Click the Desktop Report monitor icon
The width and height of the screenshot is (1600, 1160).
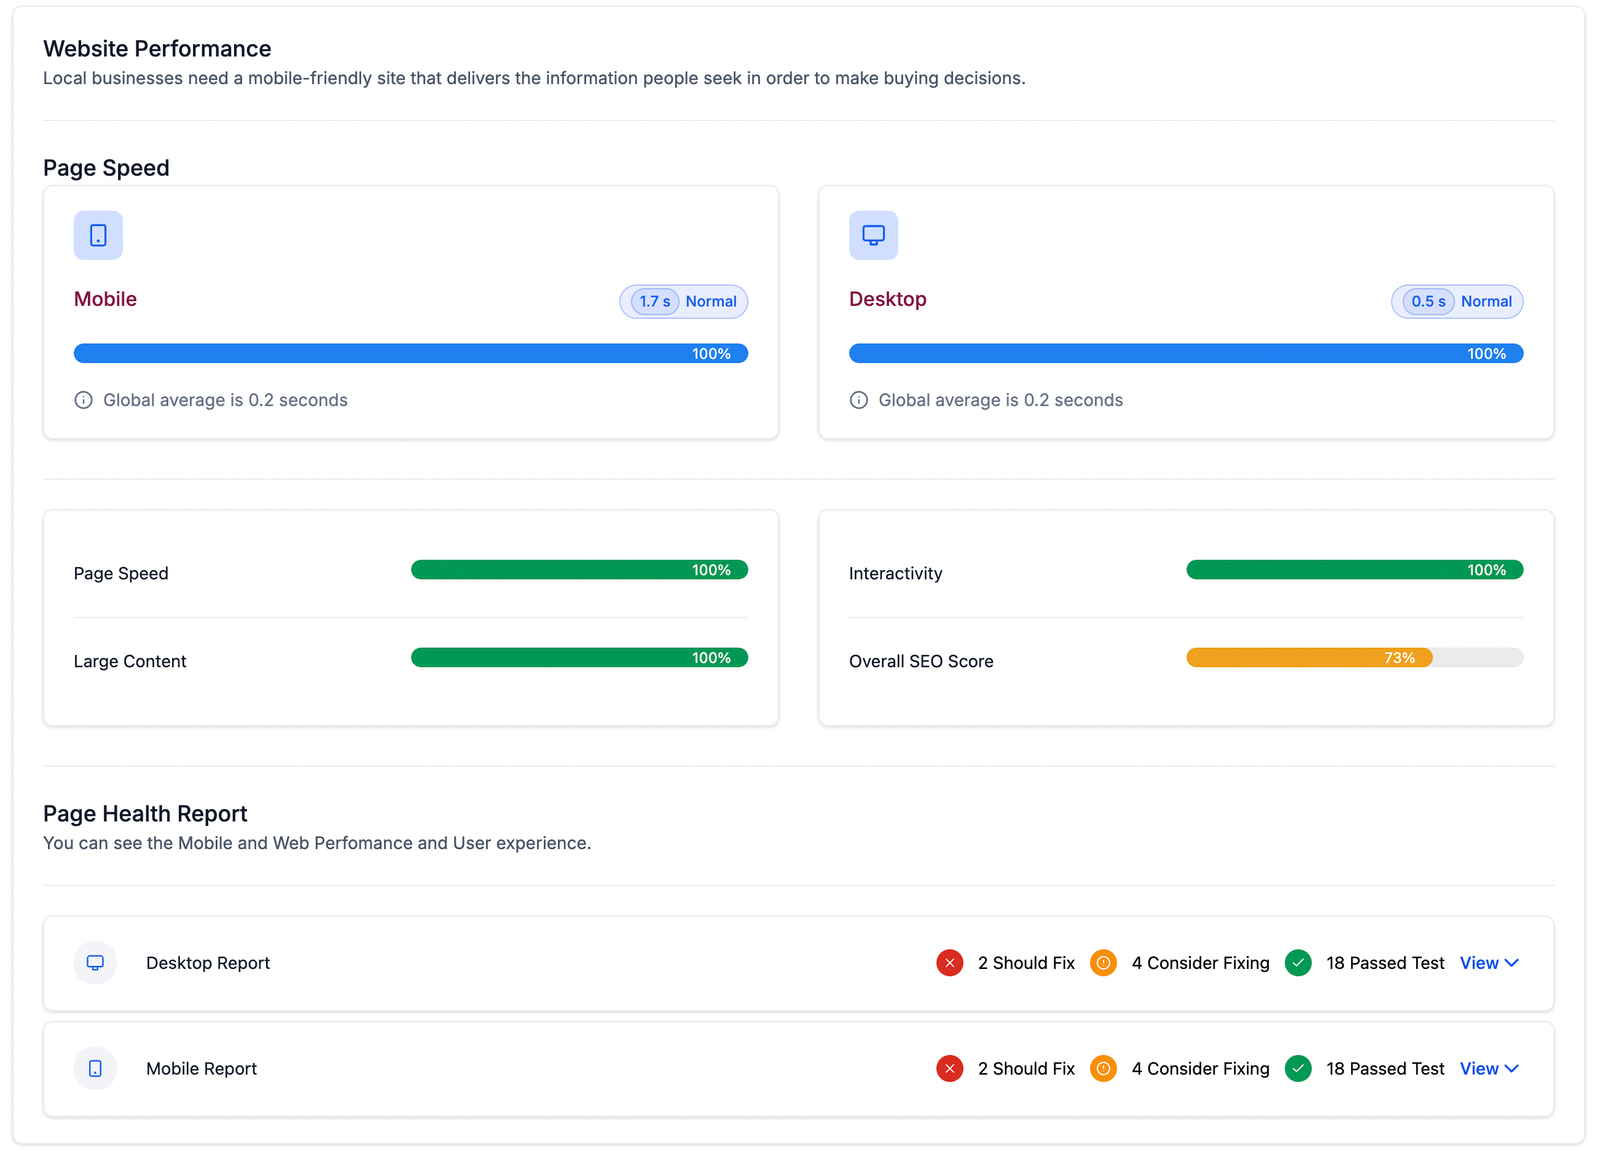point(95,963)
